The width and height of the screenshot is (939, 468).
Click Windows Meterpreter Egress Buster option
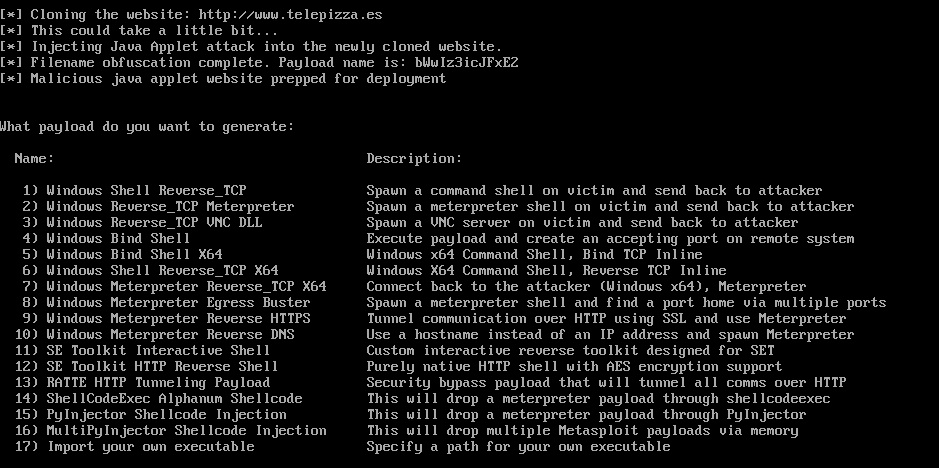(178, 303)
